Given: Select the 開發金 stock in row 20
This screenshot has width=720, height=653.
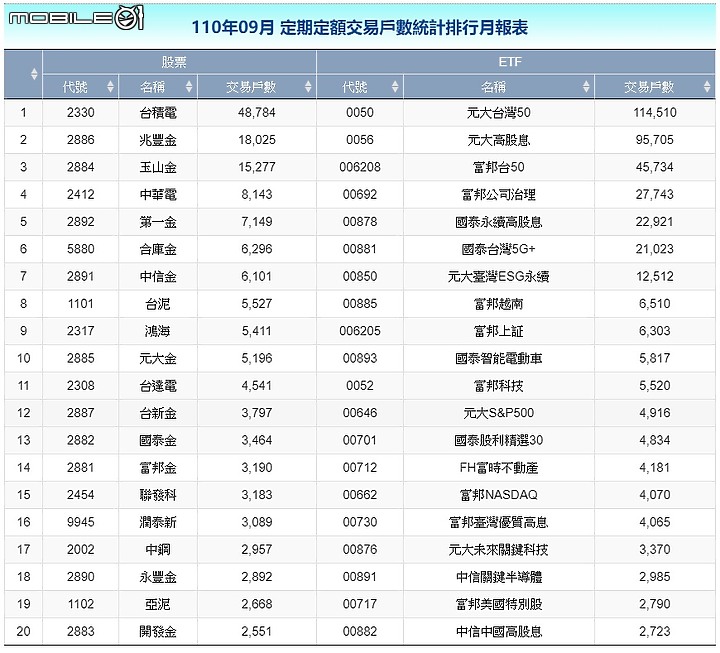Looking at the screenshot, I should 158,631.
